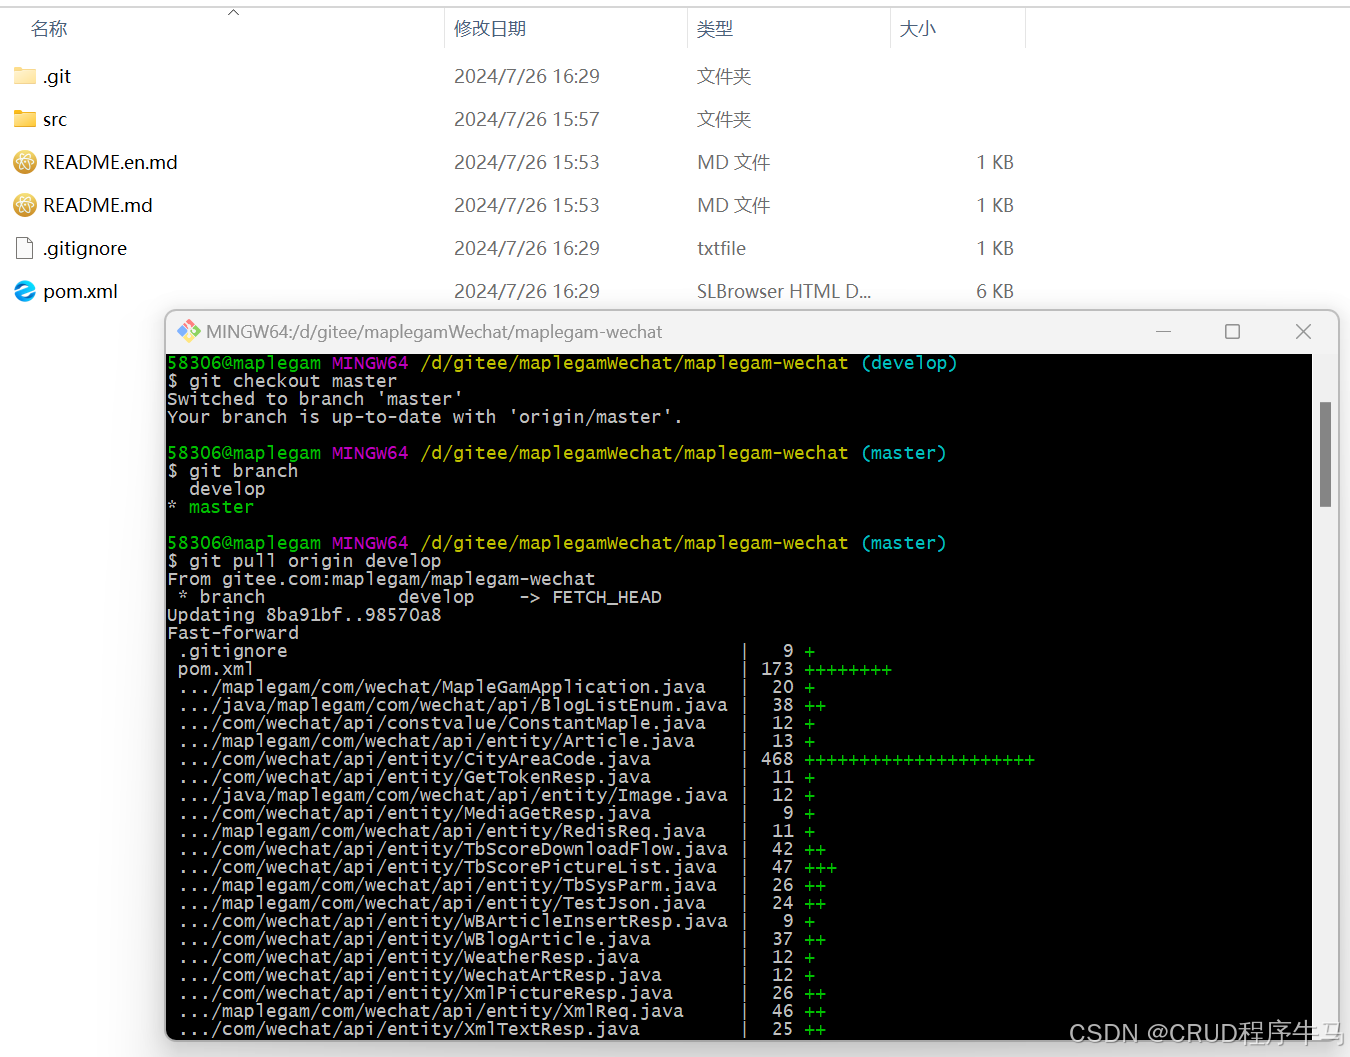Screen dimensions: 1350x1057
Task: Select the README.md file name
Action: (x=98, y=205)
